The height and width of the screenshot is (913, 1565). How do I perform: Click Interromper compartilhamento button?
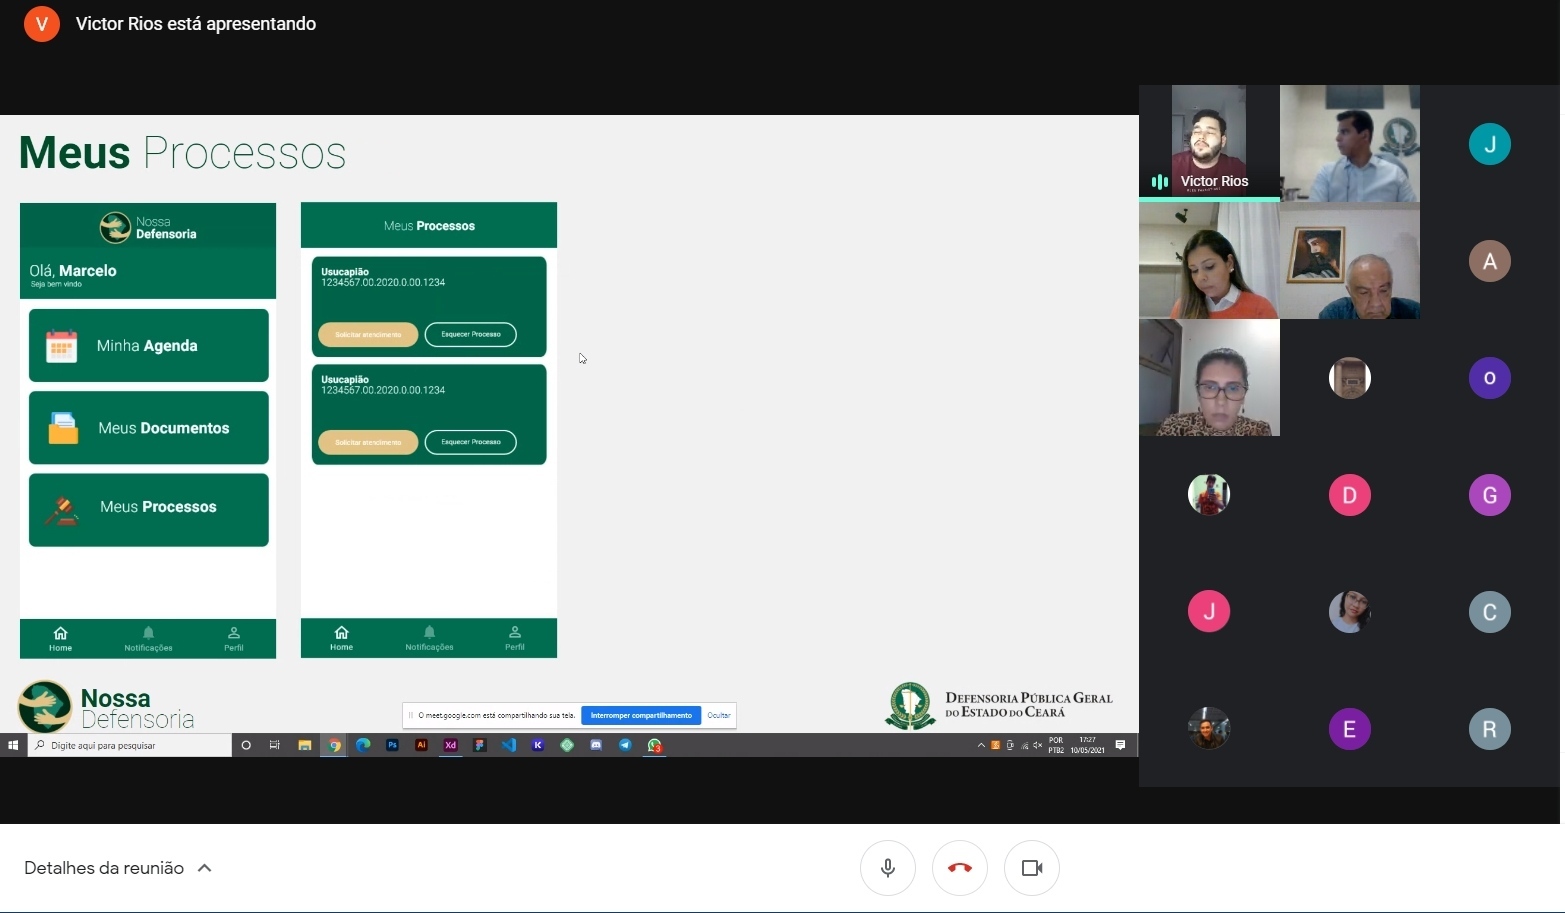(641, 715)
